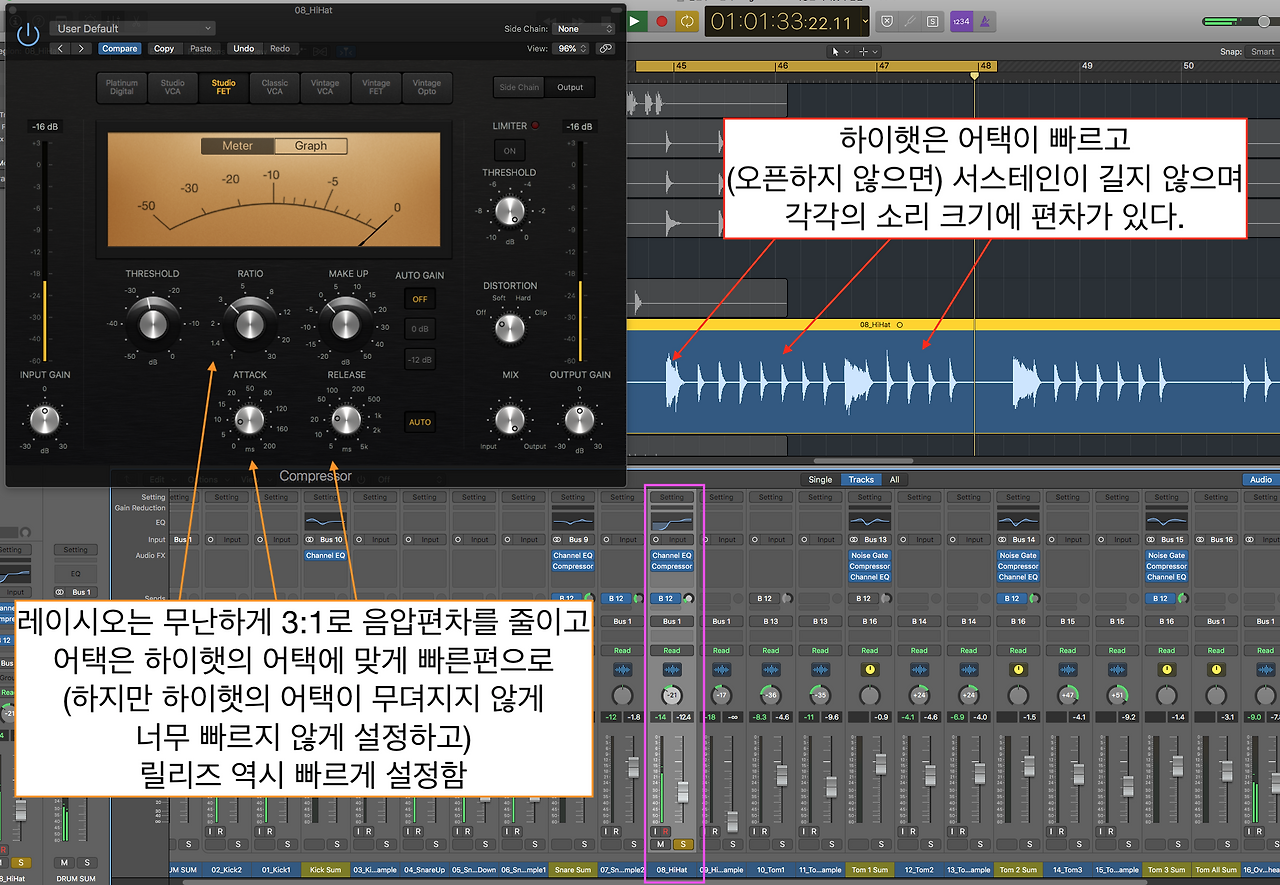Toggle the purple 1234 count-in button
Screen dimensions: 1280x885
[x=960, y=20]
